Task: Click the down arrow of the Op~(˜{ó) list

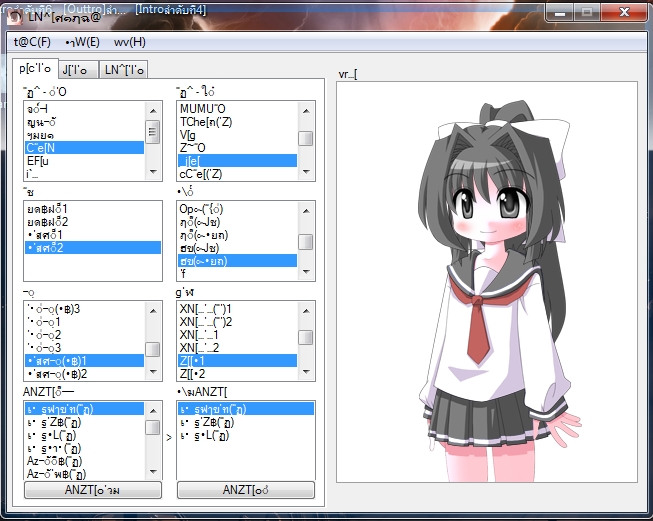Action: coord(306,272)
